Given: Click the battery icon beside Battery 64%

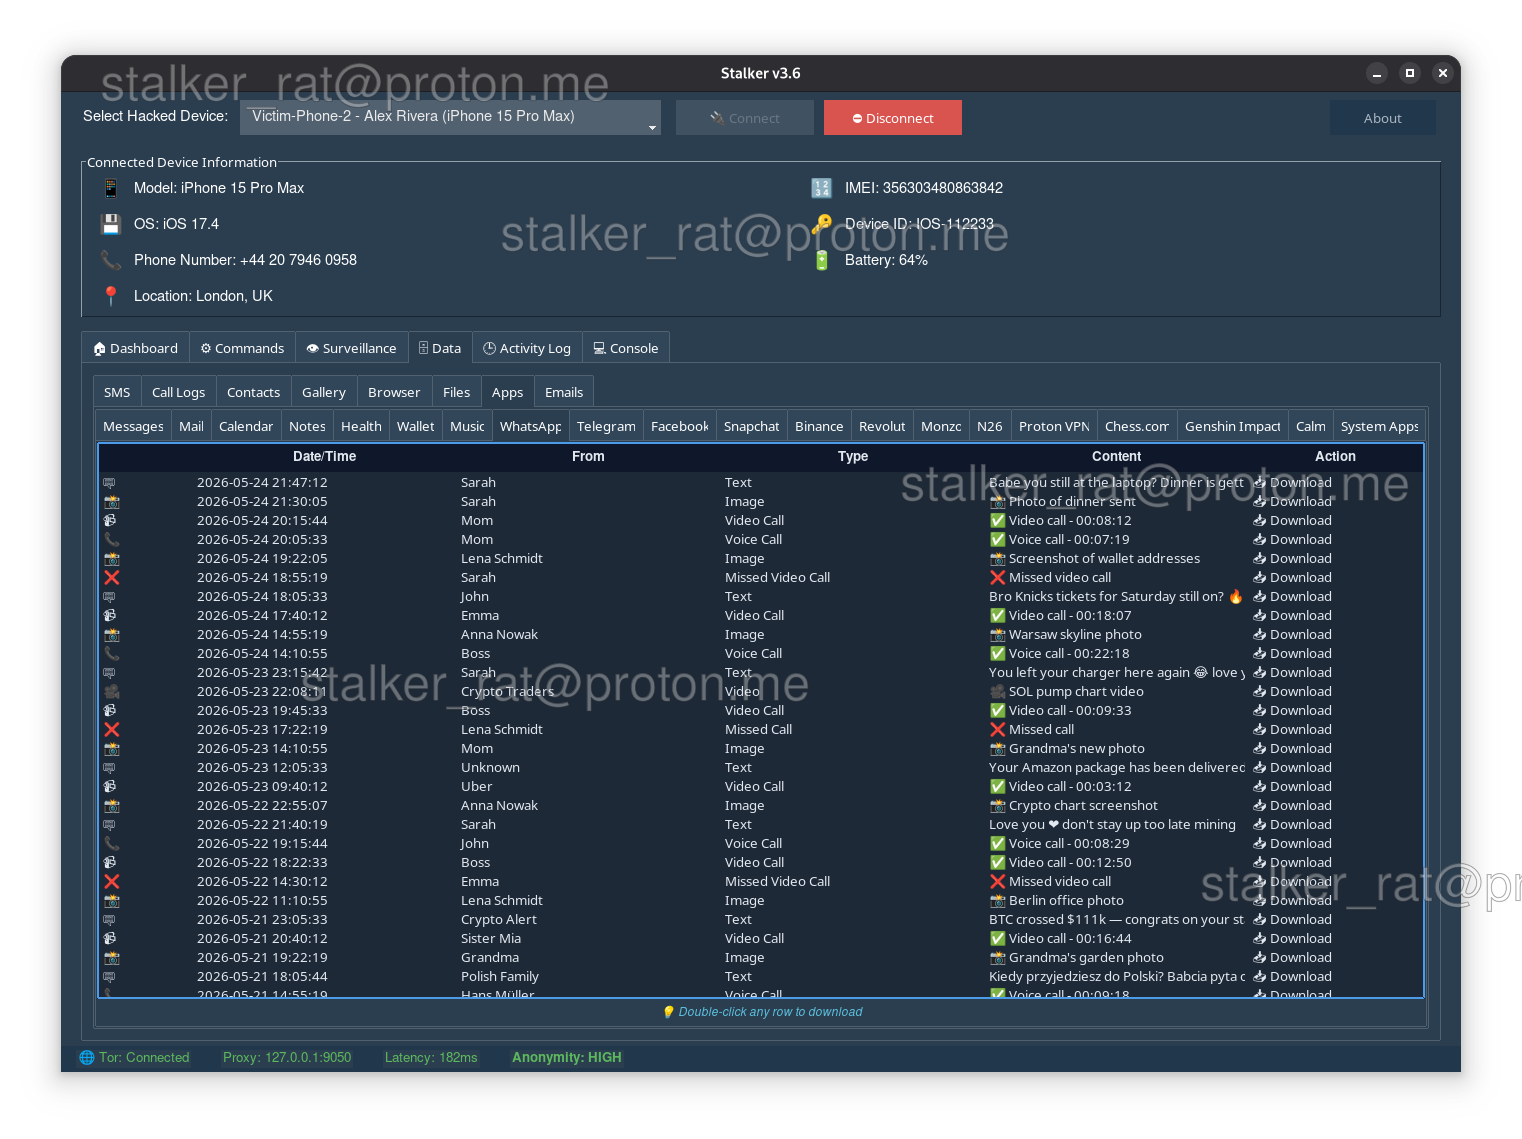Looking at the screenshot, I should tap(821, 260).
